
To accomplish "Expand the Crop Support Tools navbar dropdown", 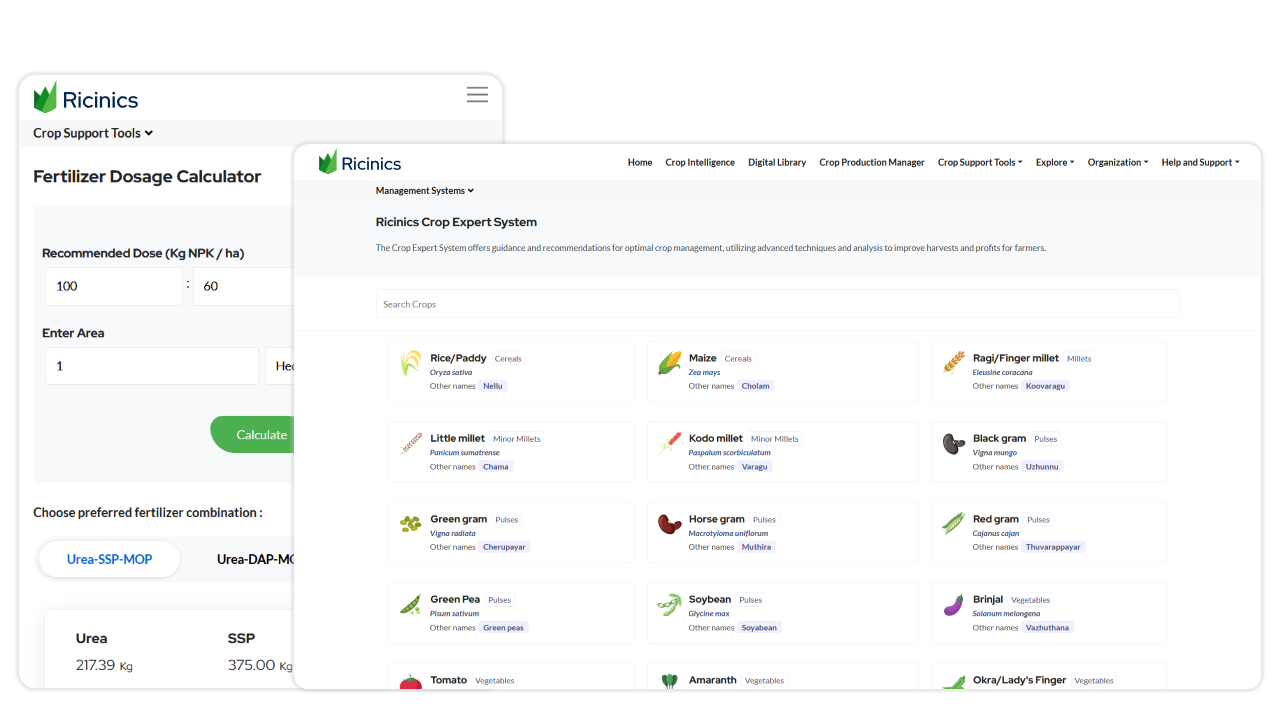I will pyautogui.click(x=979, y=163).
